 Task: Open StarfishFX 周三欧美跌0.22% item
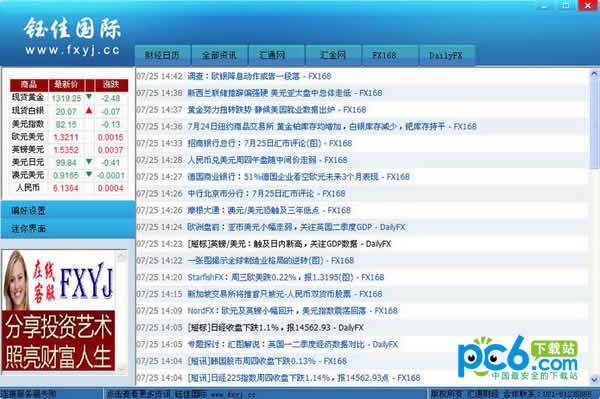tap(286, 277)
